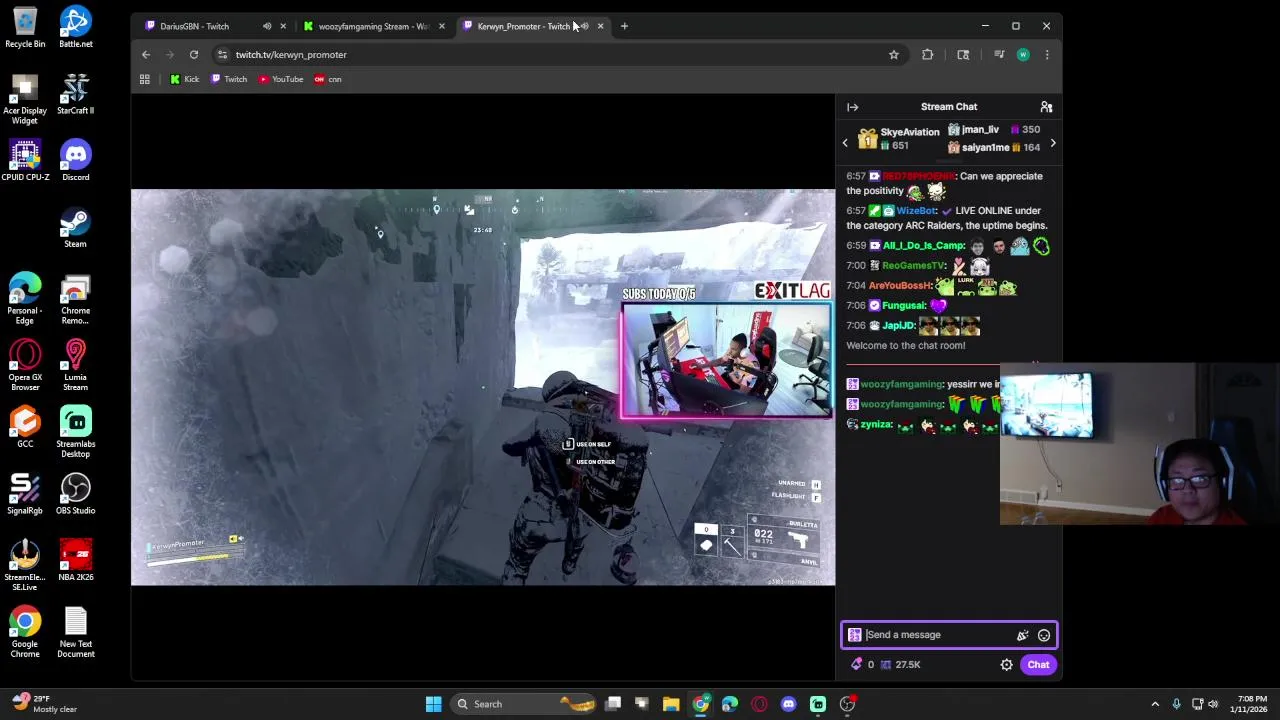Image resolution: width=1280 pixels, height=720 pixels.
Task: Open Chrome media controls icon
Action: click(998, 55)
